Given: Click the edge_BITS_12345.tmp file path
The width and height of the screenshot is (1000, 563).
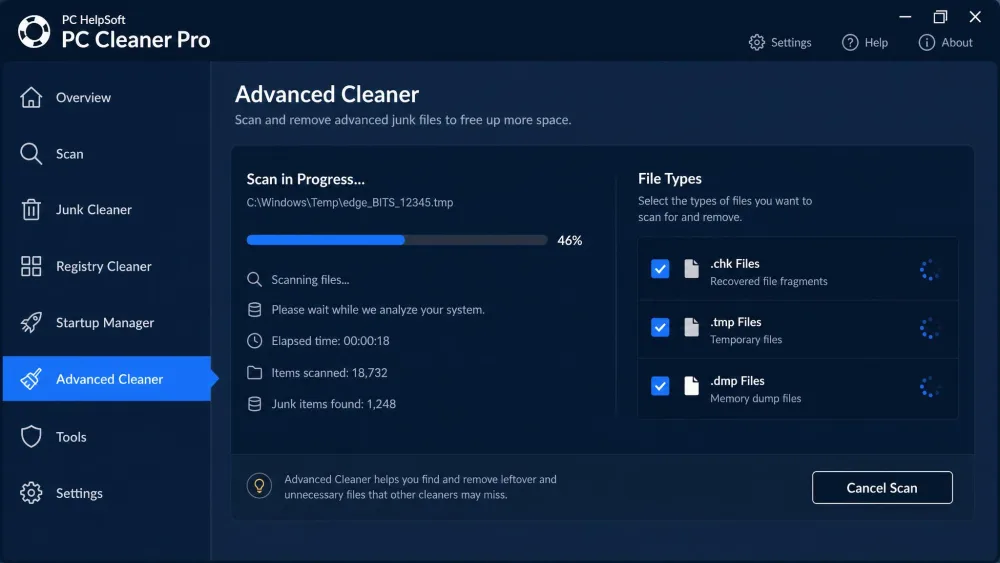Looking at the screenshot, I should [349, 202].
